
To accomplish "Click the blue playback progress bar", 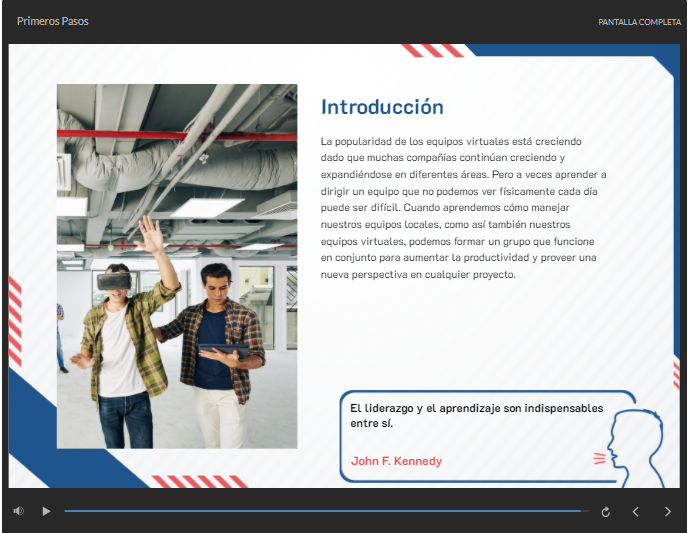I will [x=326, y=511].
